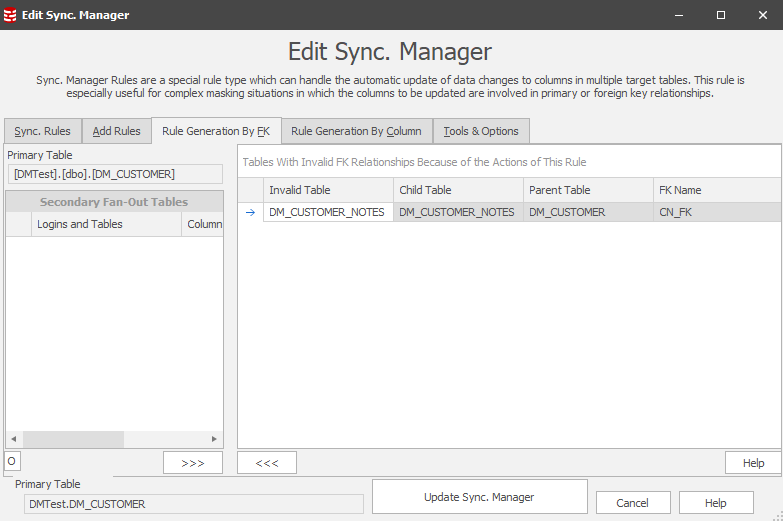Click the Logins and Tables column header
Image resolution: width=783 pixels, height=521 pixels.
[x=107, y=224]
